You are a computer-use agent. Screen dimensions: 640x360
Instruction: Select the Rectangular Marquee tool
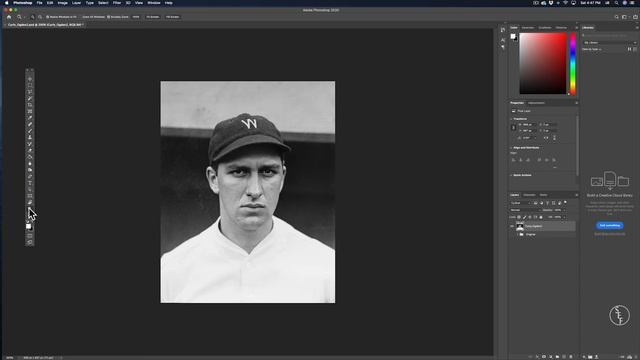(x=30, y=85)
